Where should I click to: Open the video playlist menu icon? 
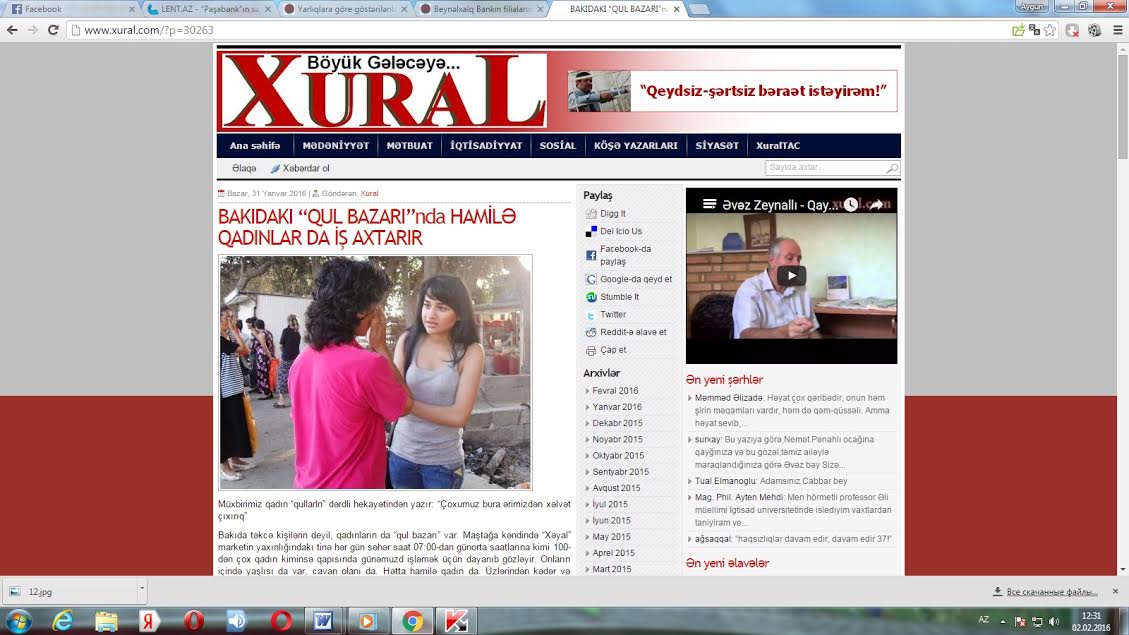coord(709,204)
